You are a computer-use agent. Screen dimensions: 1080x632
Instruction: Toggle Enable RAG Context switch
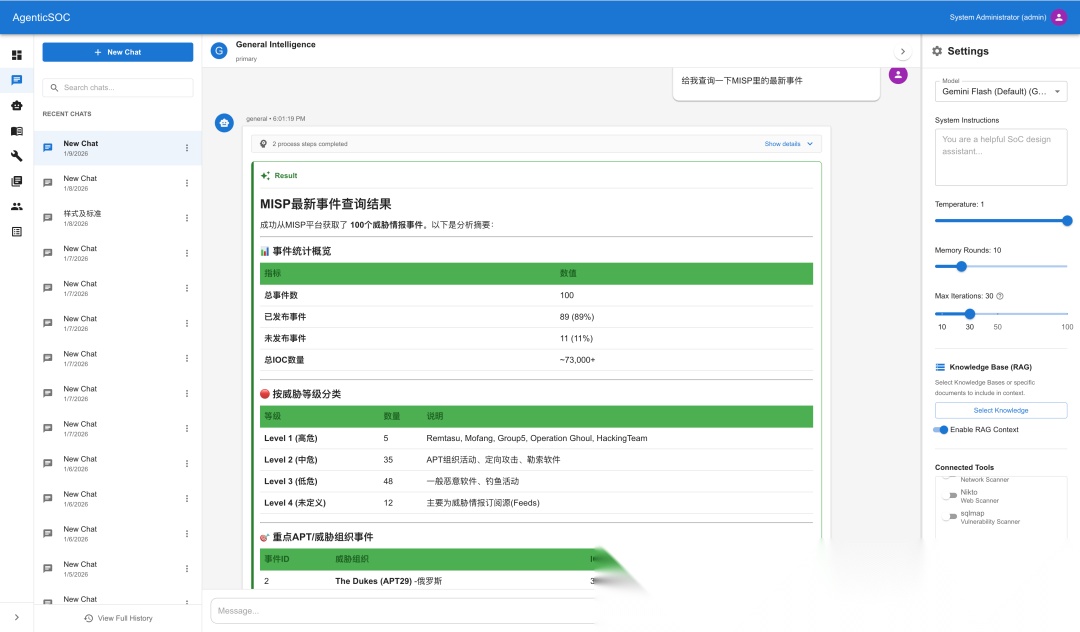(940, 430)
